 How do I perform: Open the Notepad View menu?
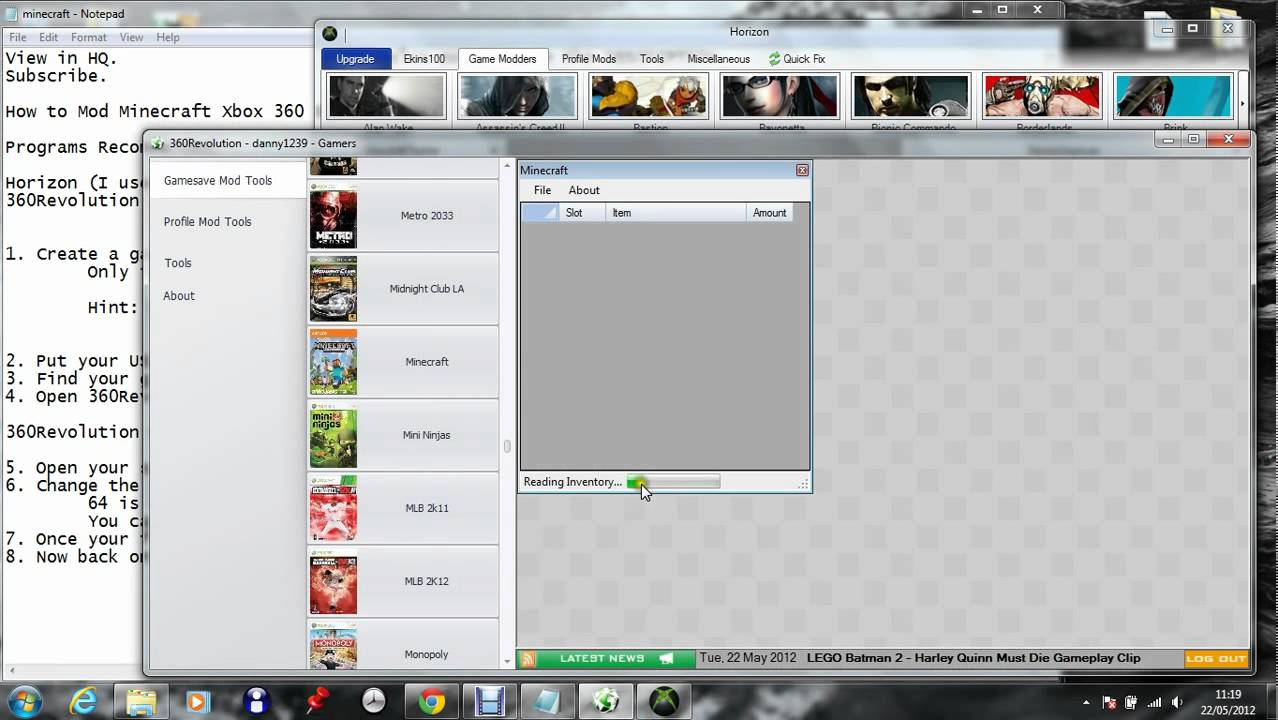(x=131, y=37)
